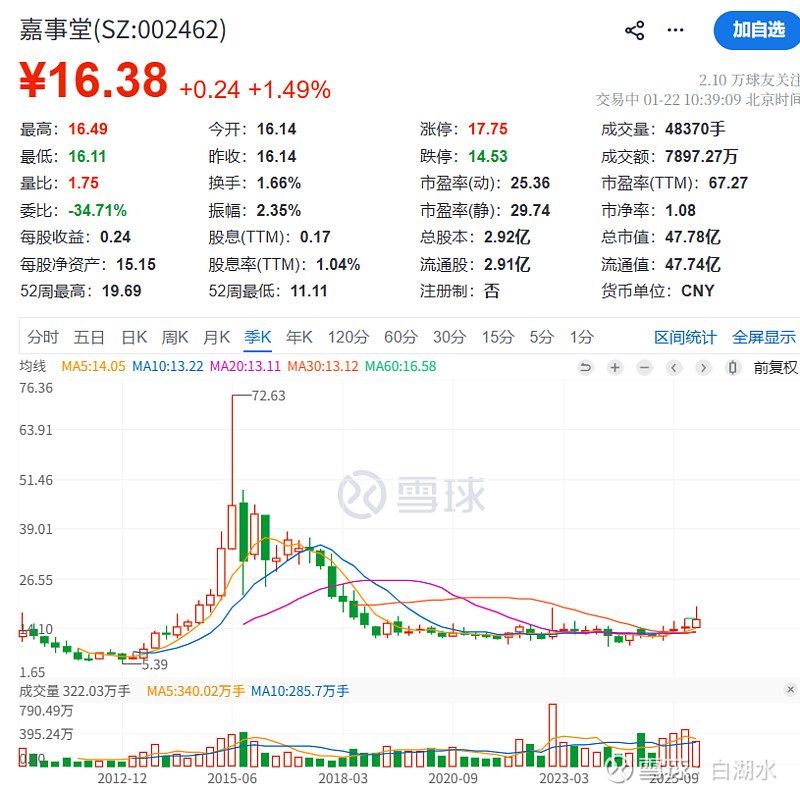Click MA5:14.05 moving average label
Screen dimensions: 800x795
pyautogui.click(x=93, y=366)
